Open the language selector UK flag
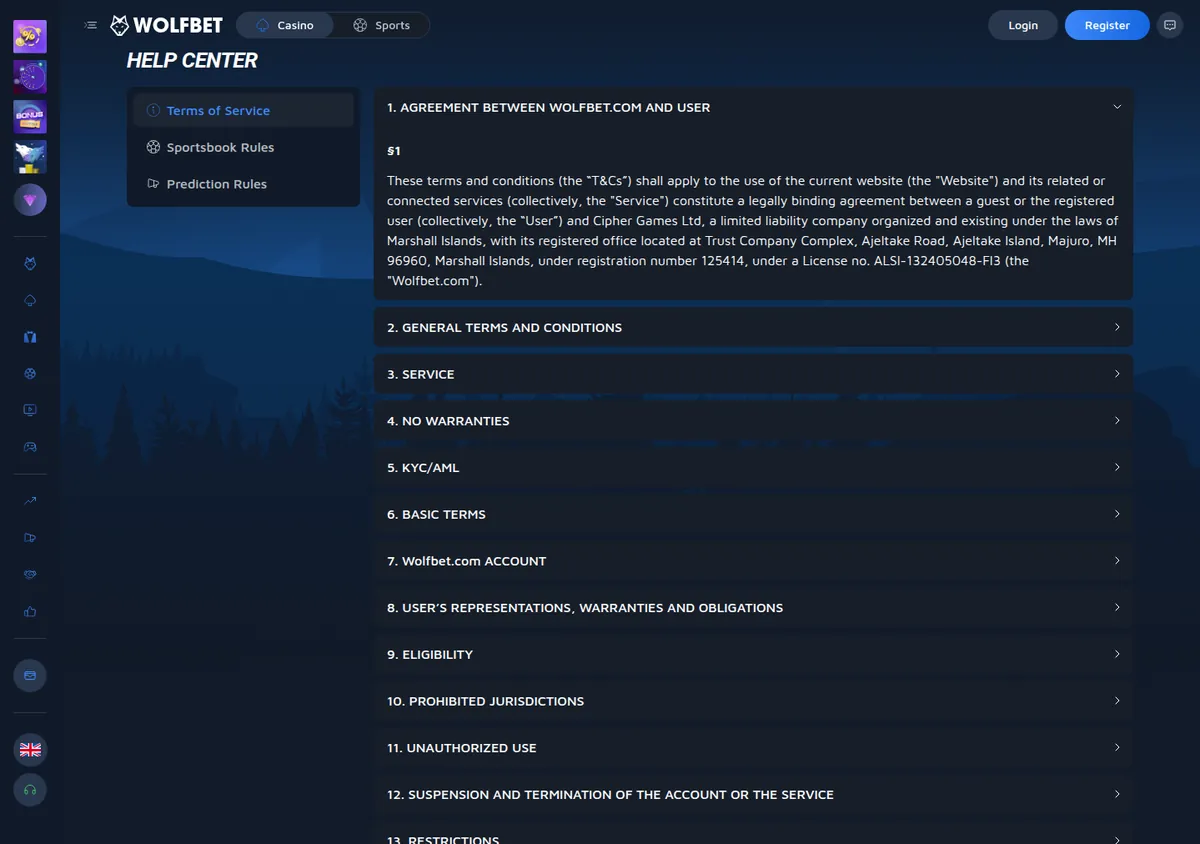Image resolution: width=1200 pixels, height=844 pixels. pyautogui.click(x=30, y=749)
